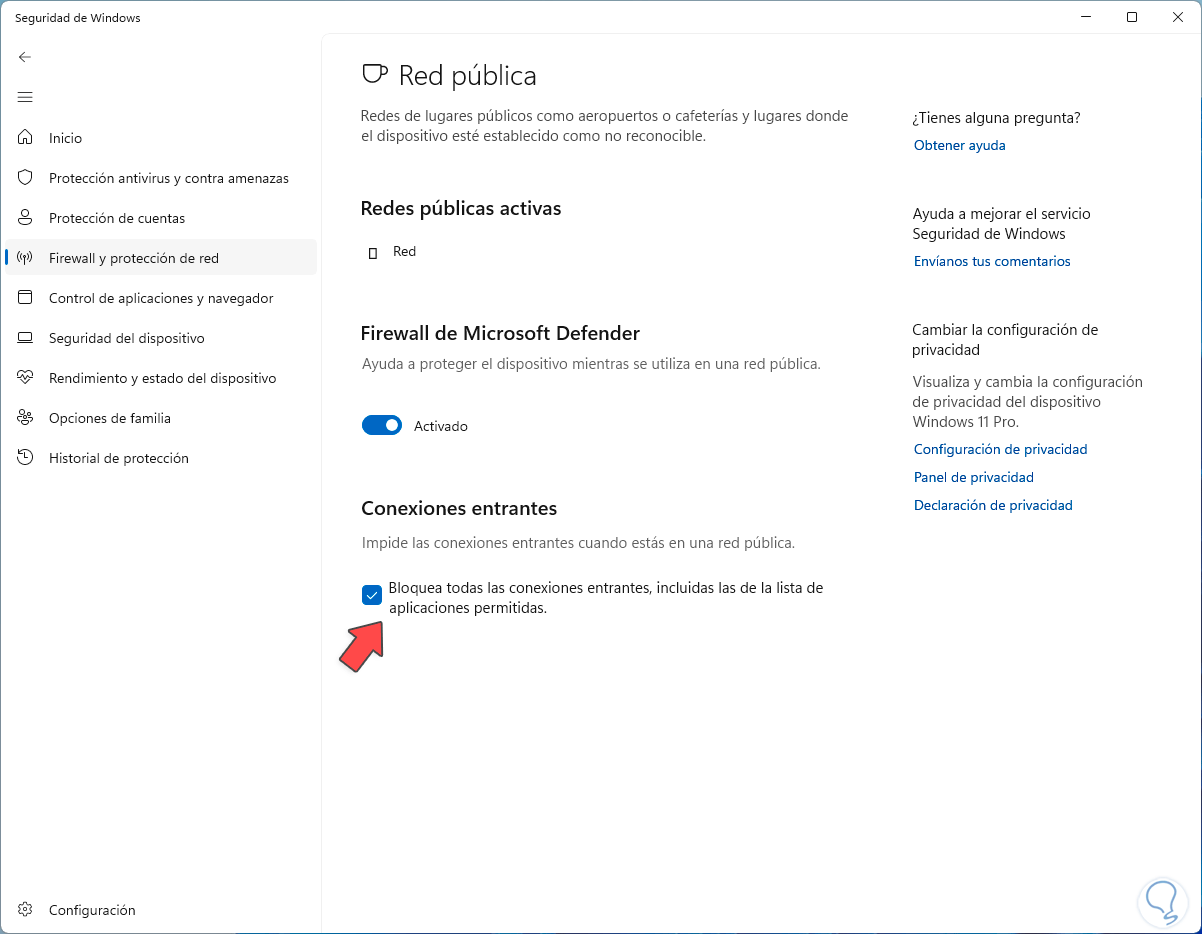Click the ¿Tienes alguna pregunta? text

(x=996, y=117)
